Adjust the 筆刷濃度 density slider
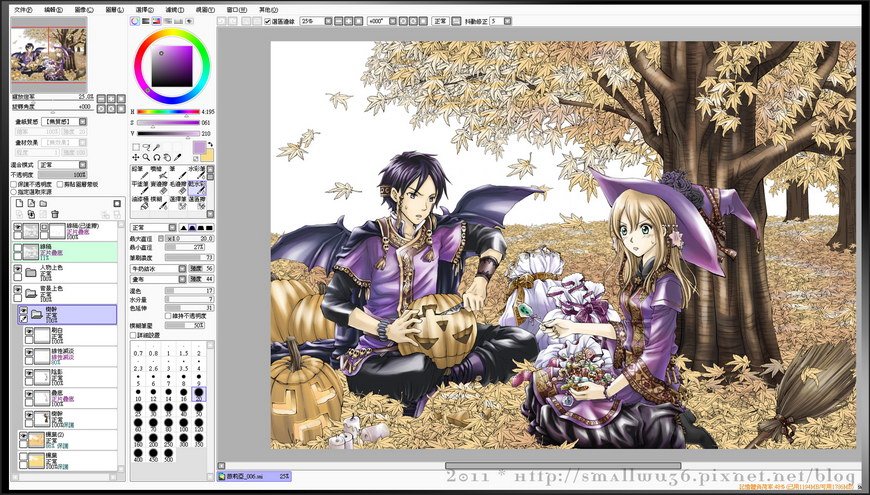Screen dimensions: 870x495 coord(190,258)
